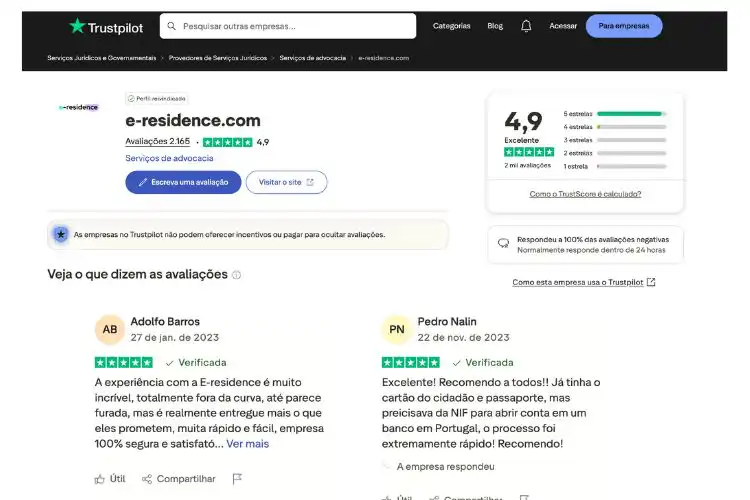Open the notifications bell

point(526,26)
